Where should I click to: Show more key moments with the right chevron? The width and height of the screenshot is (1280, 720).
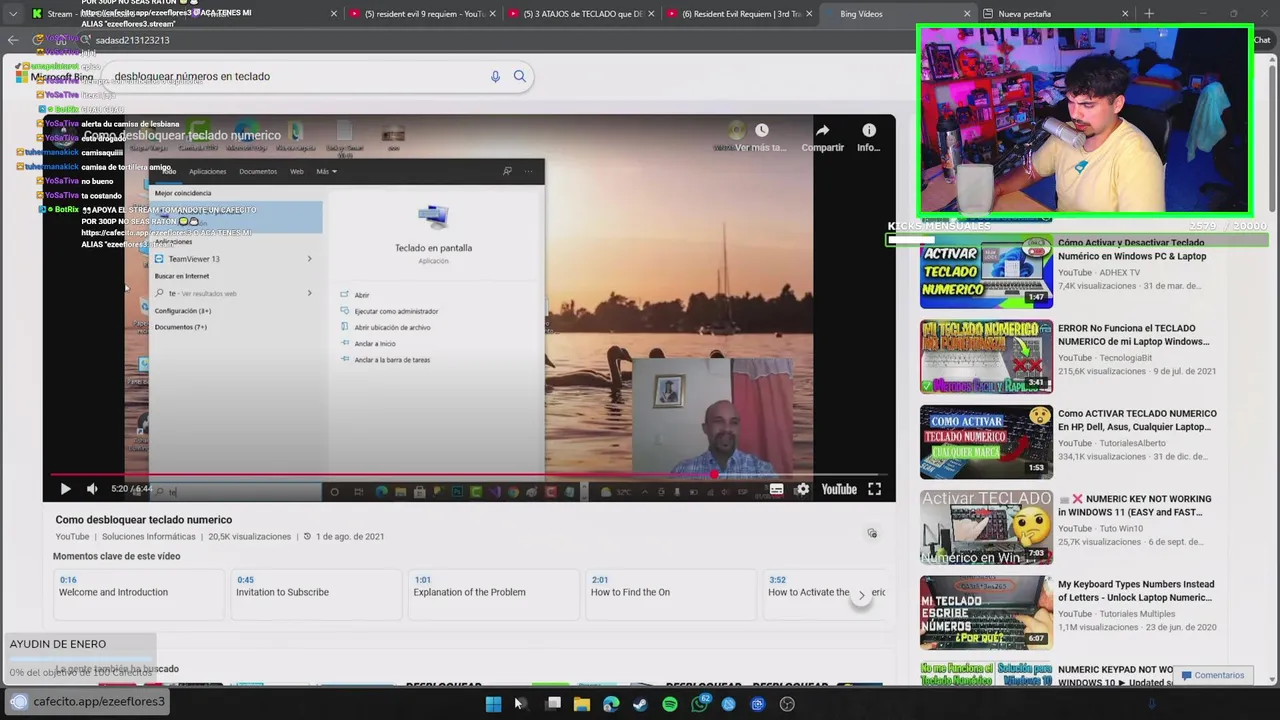point(861,595)
